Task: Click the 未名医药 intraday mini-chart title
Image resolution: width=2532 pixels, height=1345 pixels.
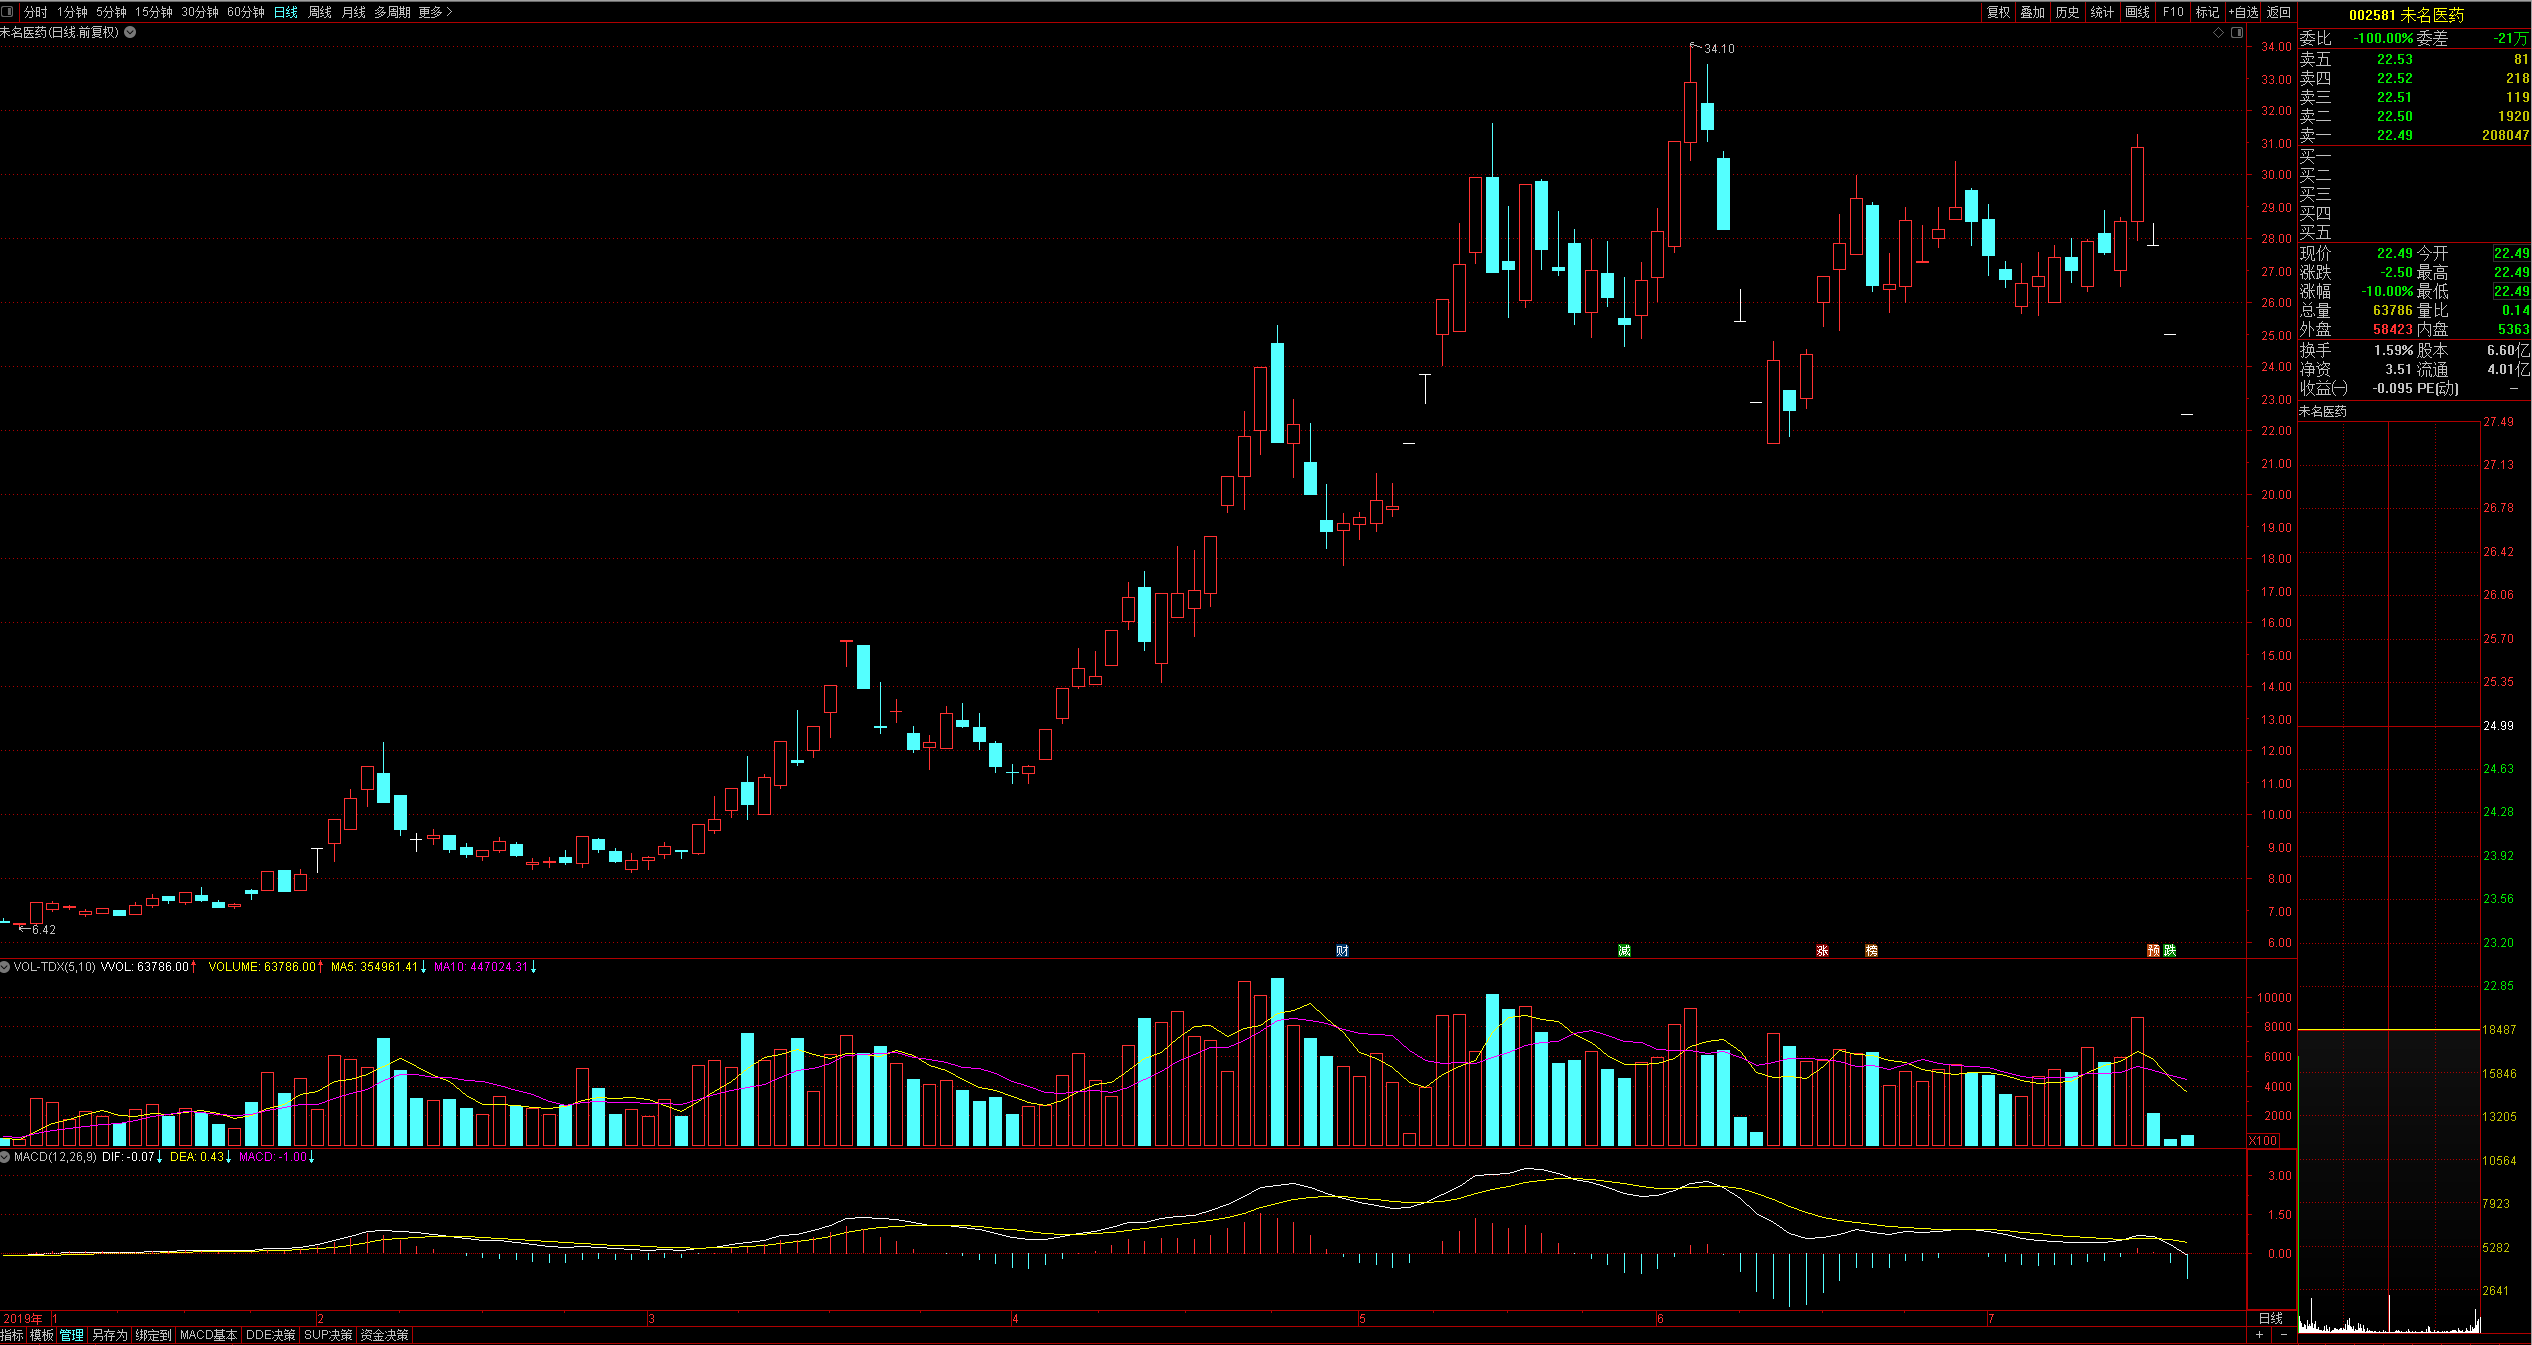Action: [x=2323, y=411]
